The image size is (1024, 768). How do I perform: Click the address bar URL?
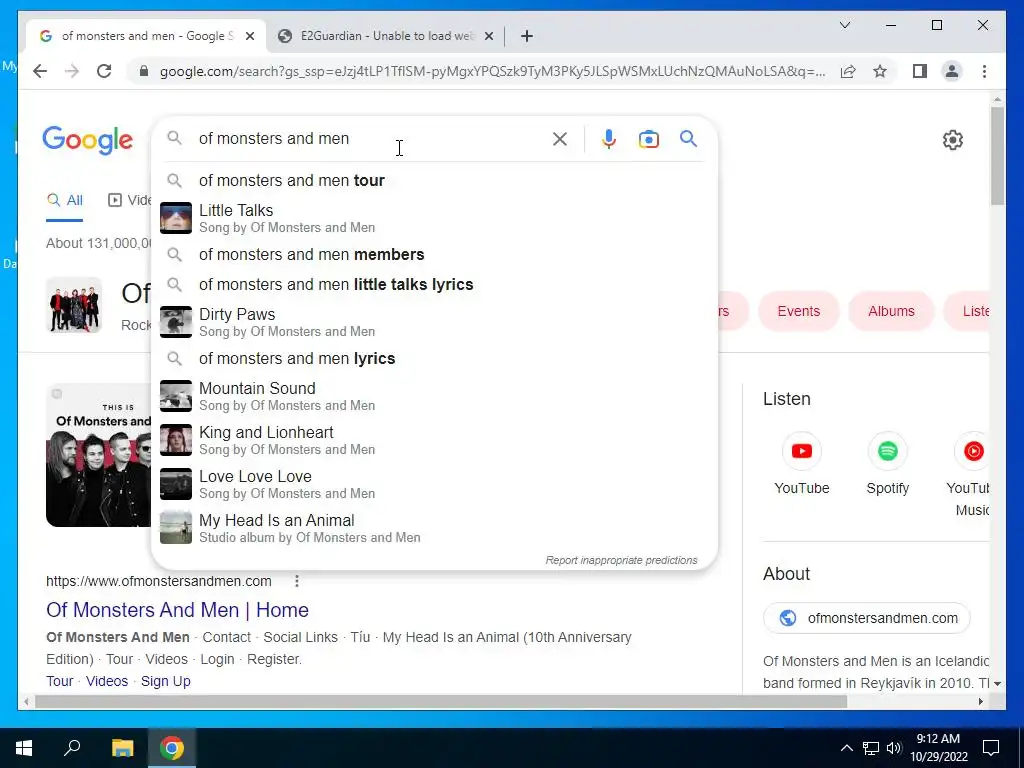492,71
